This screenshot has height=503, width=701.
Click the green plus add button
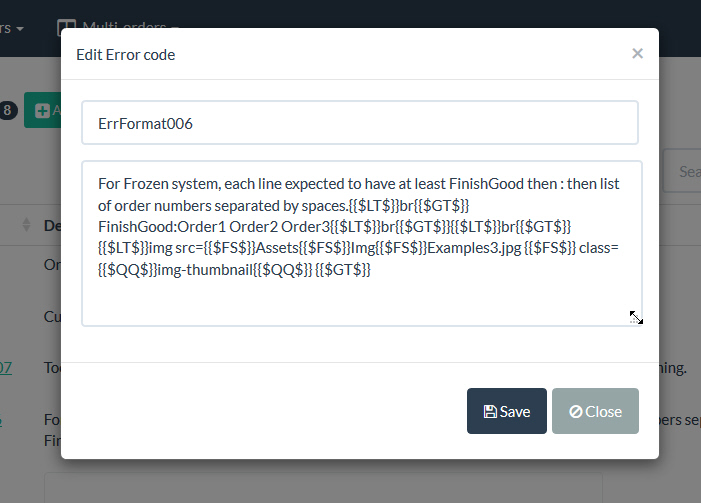point(40,110)
